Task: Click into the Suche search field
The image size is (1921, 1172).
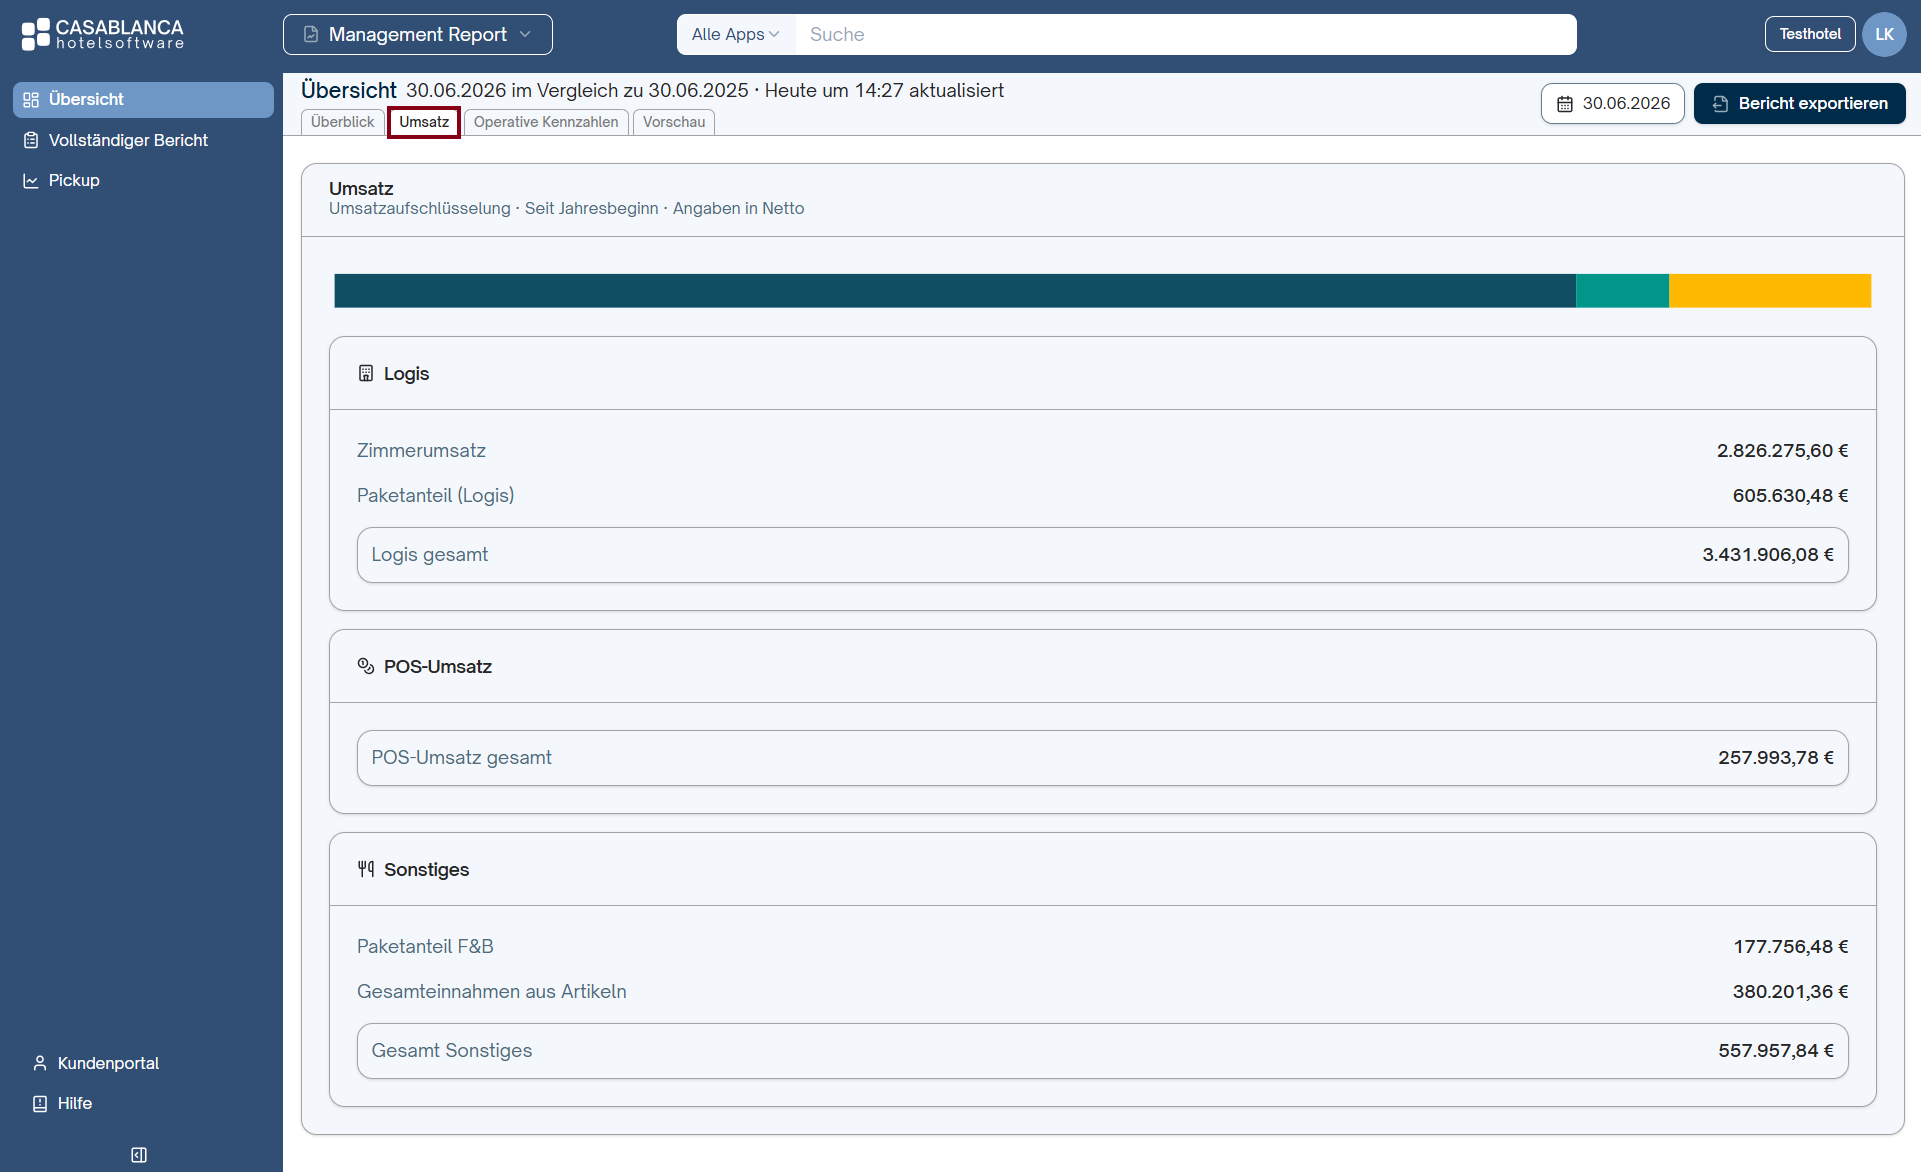Action: (1186, 34)
